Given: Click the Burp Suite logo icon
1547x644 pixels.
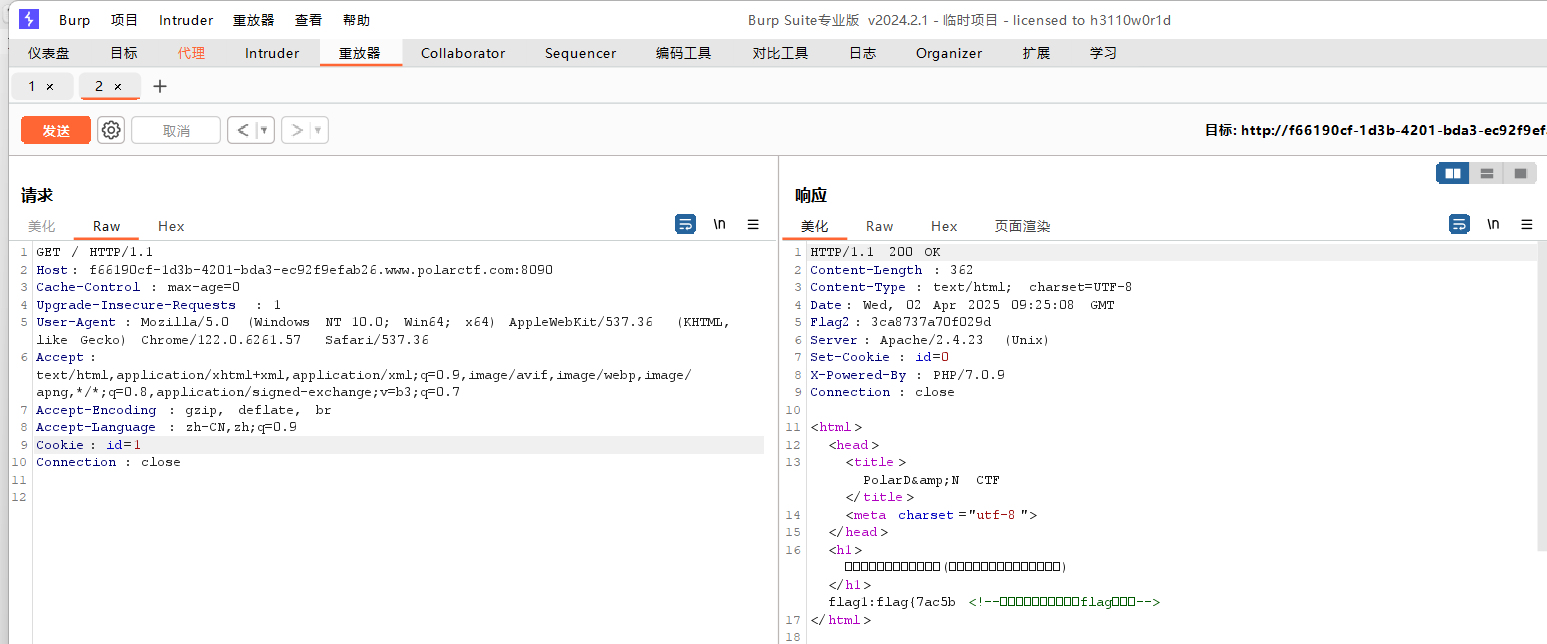Looking at the screenshot, I should pyautogui.click(x=29, y=19).
